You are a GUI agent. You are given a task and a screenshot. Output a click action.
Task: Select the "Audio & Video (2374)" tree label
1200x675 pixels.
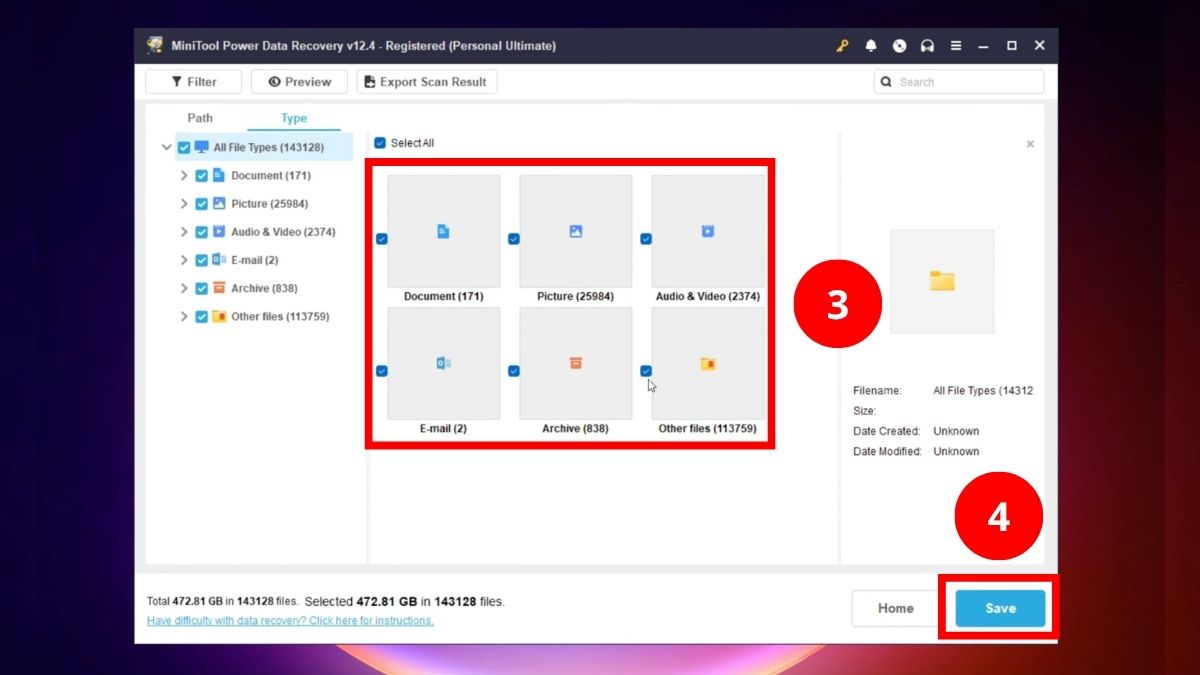point(283,232)
